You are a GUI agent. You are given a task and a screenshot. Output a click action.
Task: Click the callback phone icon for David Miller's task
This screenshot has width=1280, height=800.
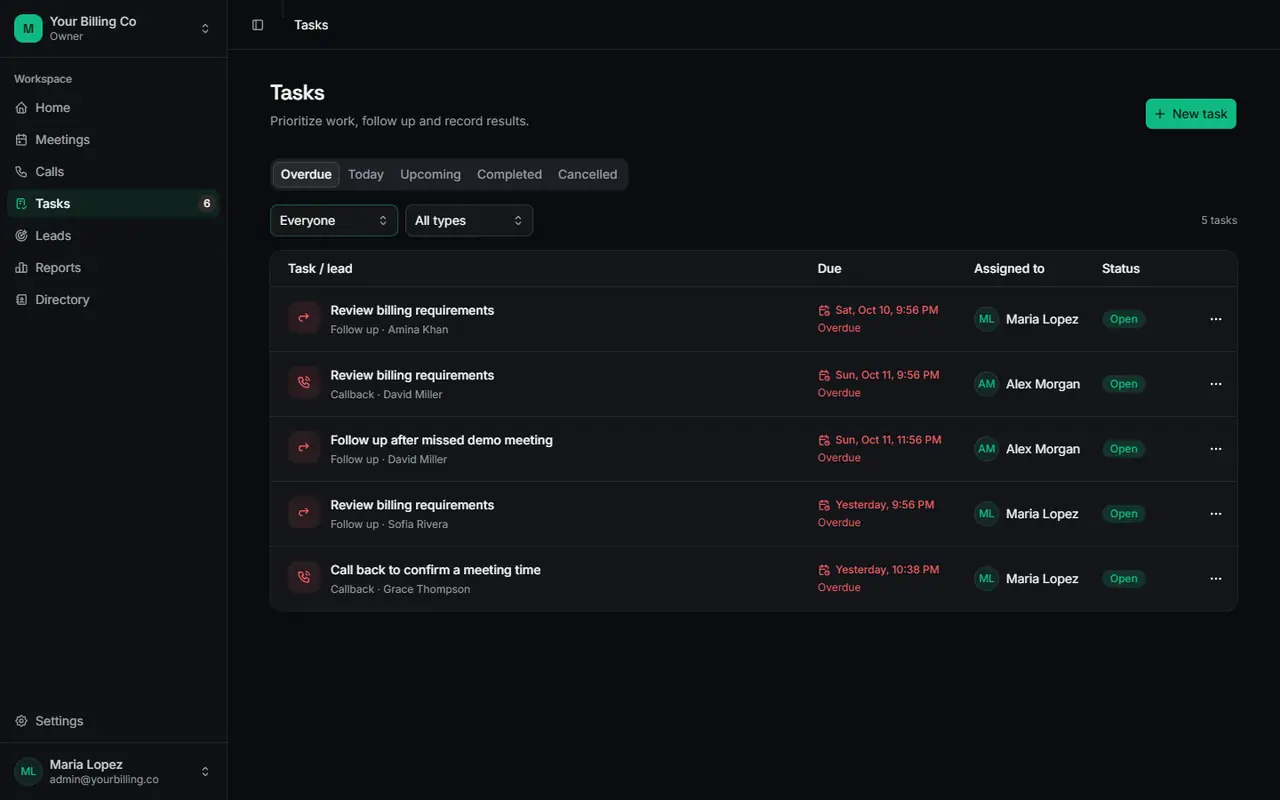304,384
